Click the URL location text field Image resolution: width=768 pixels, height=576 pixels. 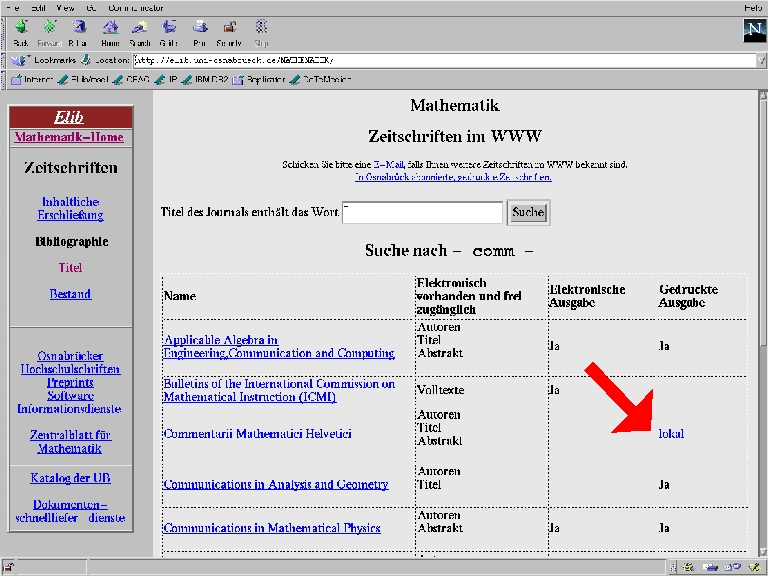pyautogui.click(x=440, y=60)
